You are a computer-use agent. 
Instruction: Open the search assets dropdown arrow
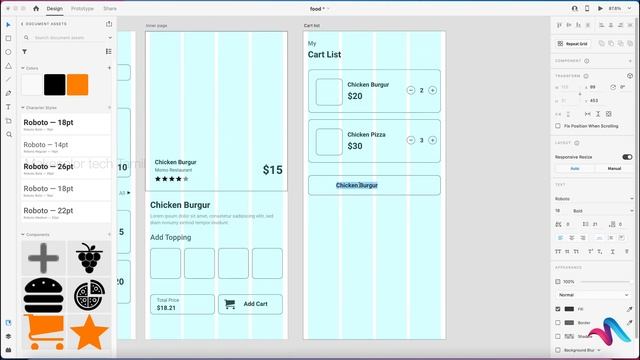point(110,38)
